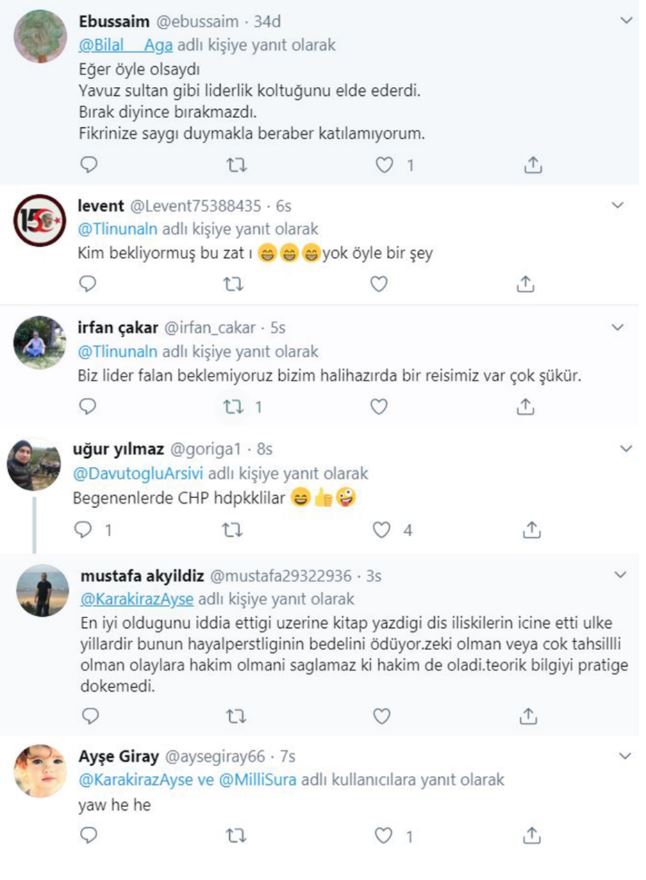Open dropdown arrow on mustafa akyildiz's tweet
The width and height of the screenshot is (646, 880).
tap(620, 576)
